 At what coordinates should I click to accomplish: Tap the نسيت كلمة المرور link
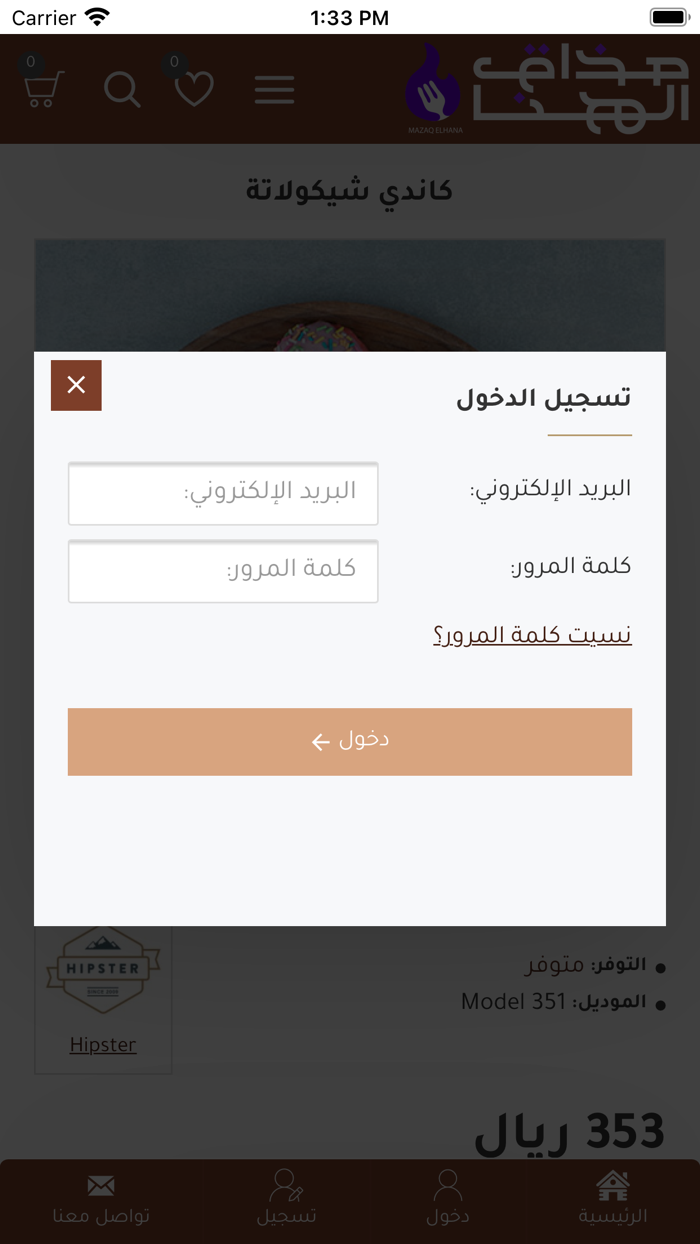click(531, 634)
